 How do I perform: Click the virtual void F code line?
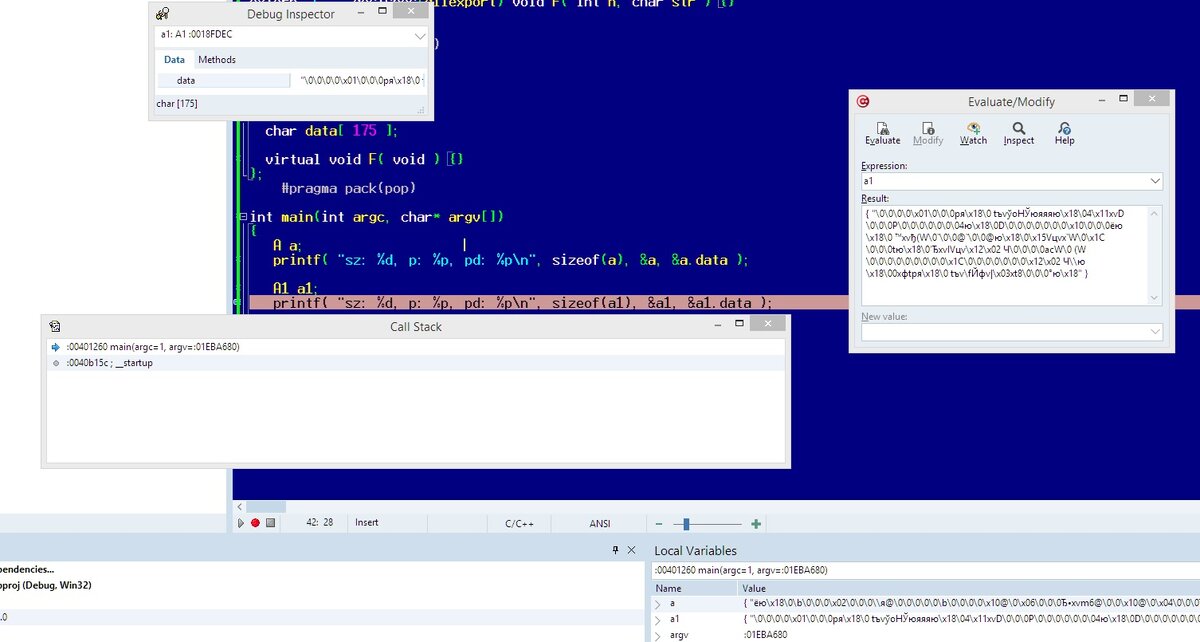(x=364, y=159)
